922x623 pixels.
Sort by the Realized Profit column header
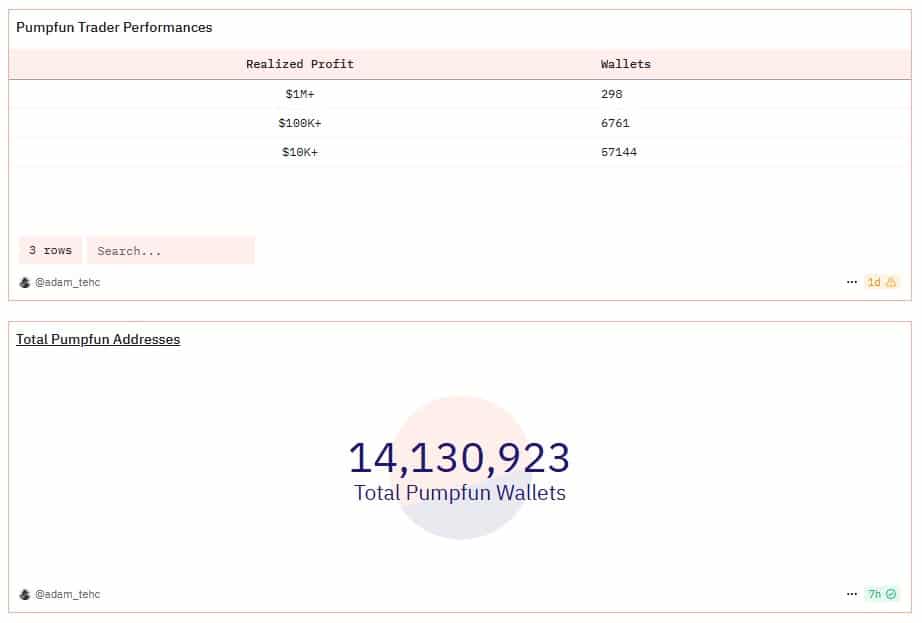click(x=300, y=64)
